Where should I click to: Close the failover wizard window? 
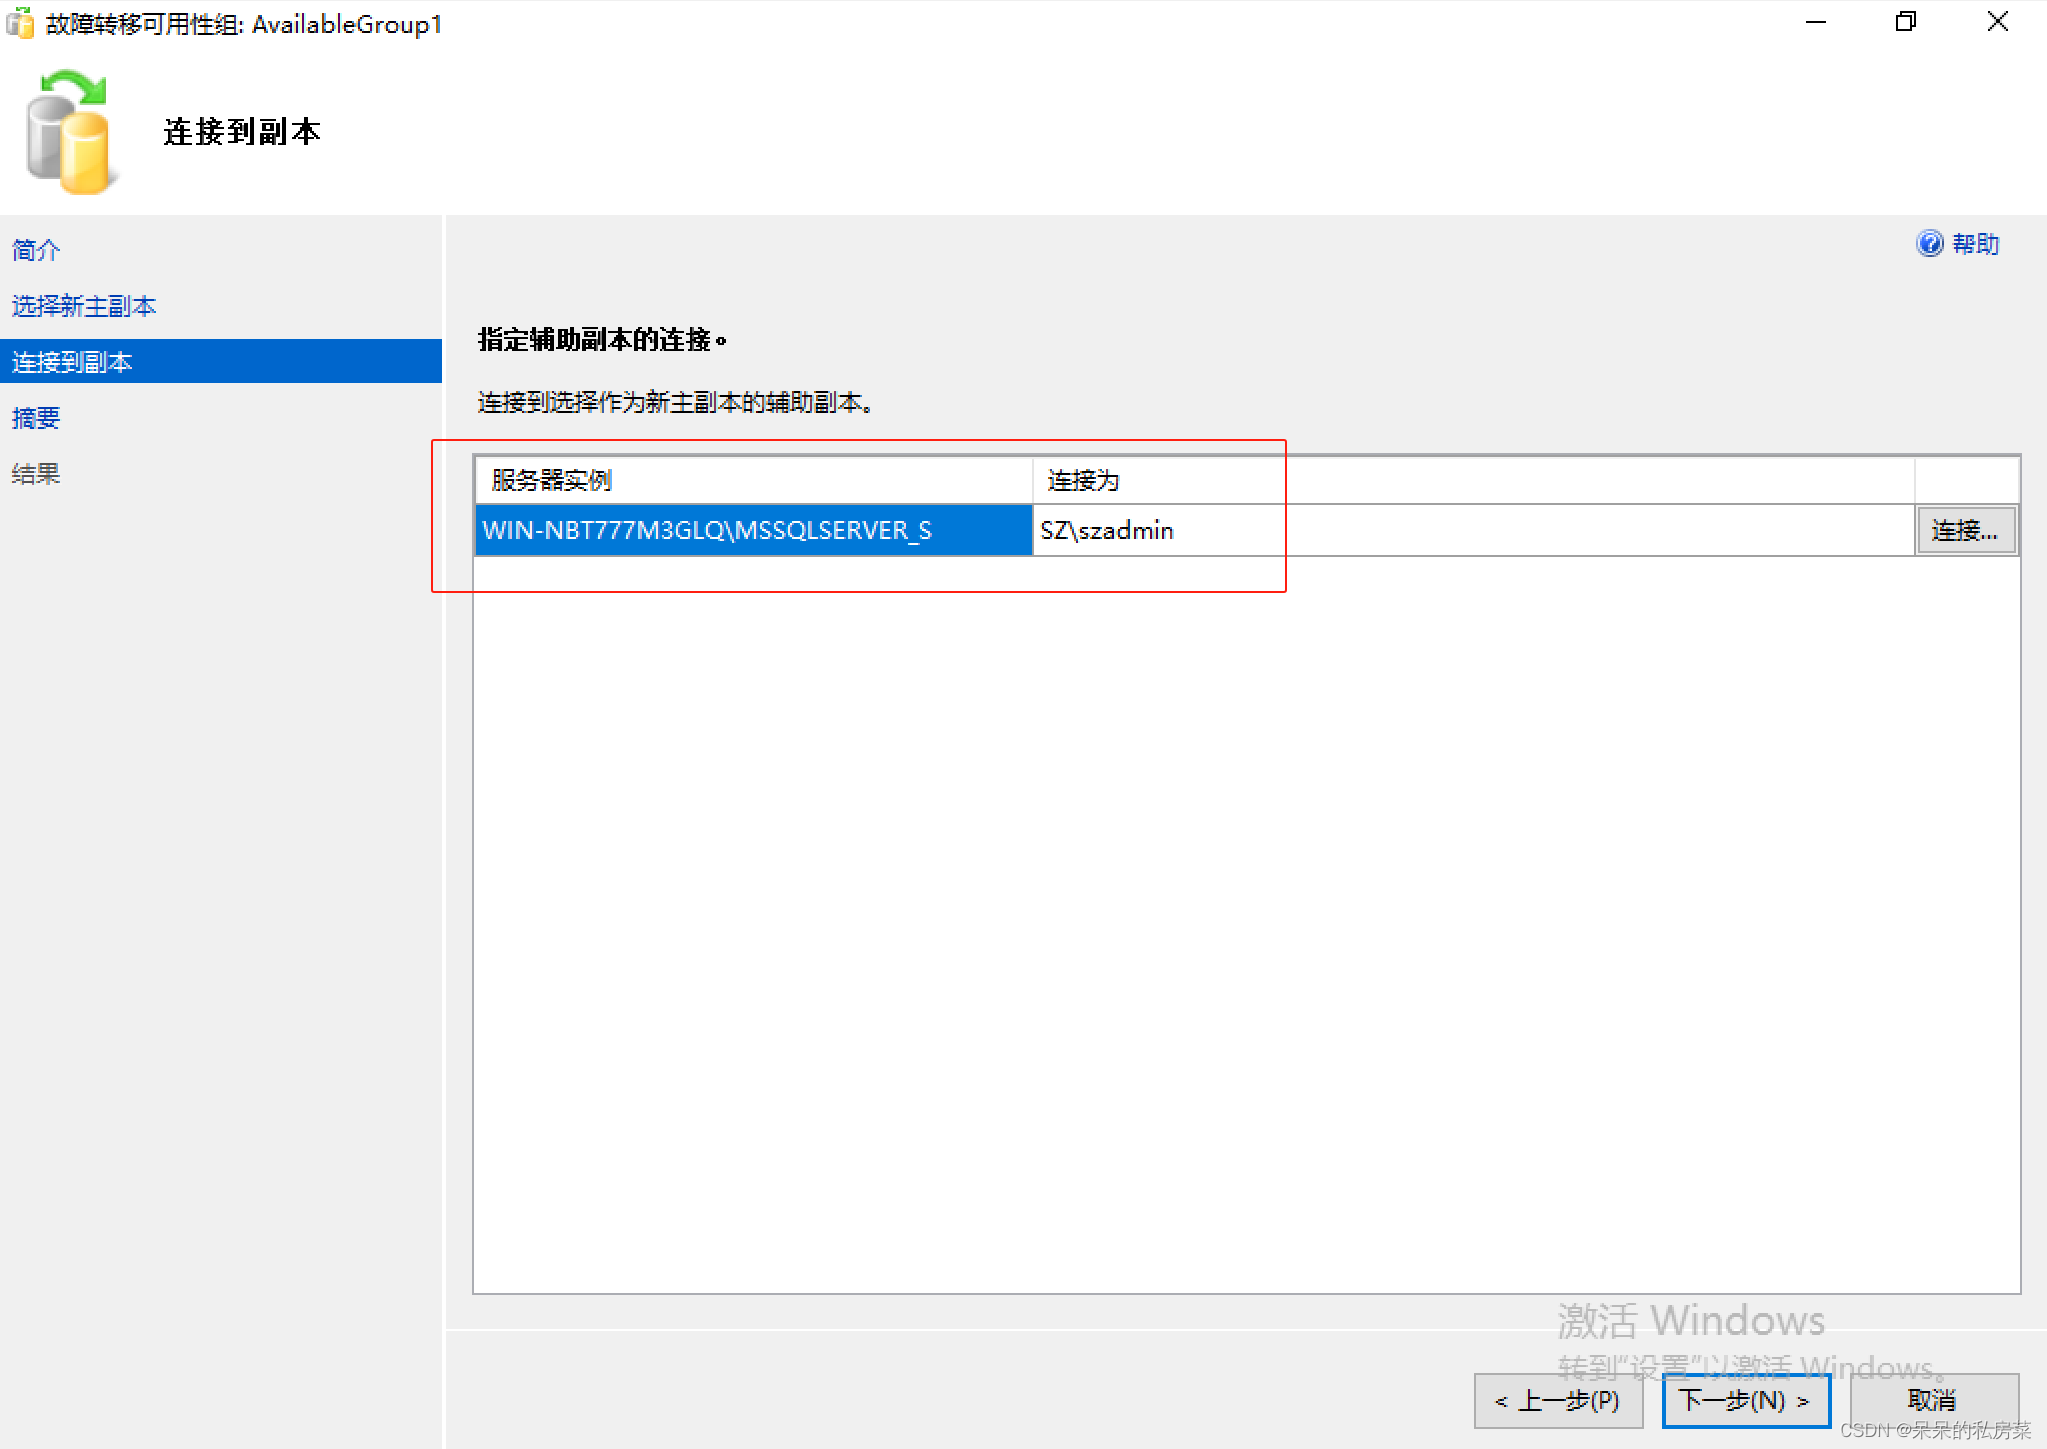1997,22
